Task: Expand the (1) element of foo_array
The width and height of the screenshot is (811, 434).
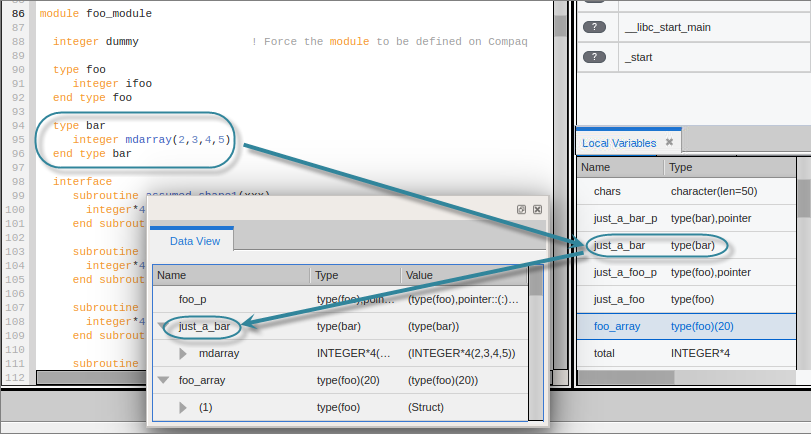Action: [183, 407]
